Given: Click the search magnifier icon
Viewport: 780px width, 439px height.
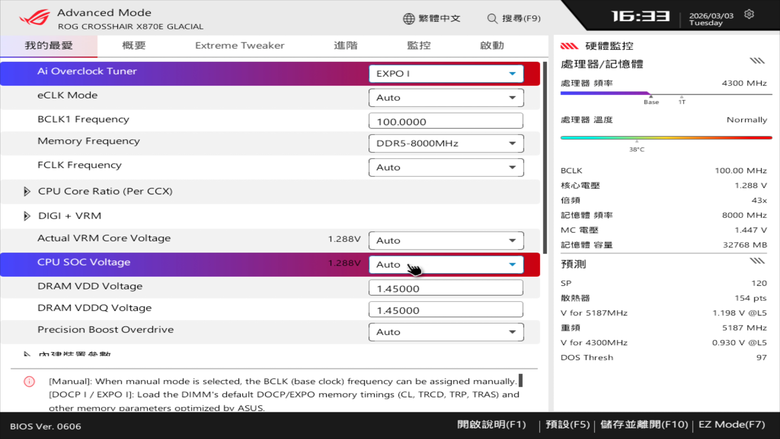Looking at the screenshot, I should [x=492, y=18].
